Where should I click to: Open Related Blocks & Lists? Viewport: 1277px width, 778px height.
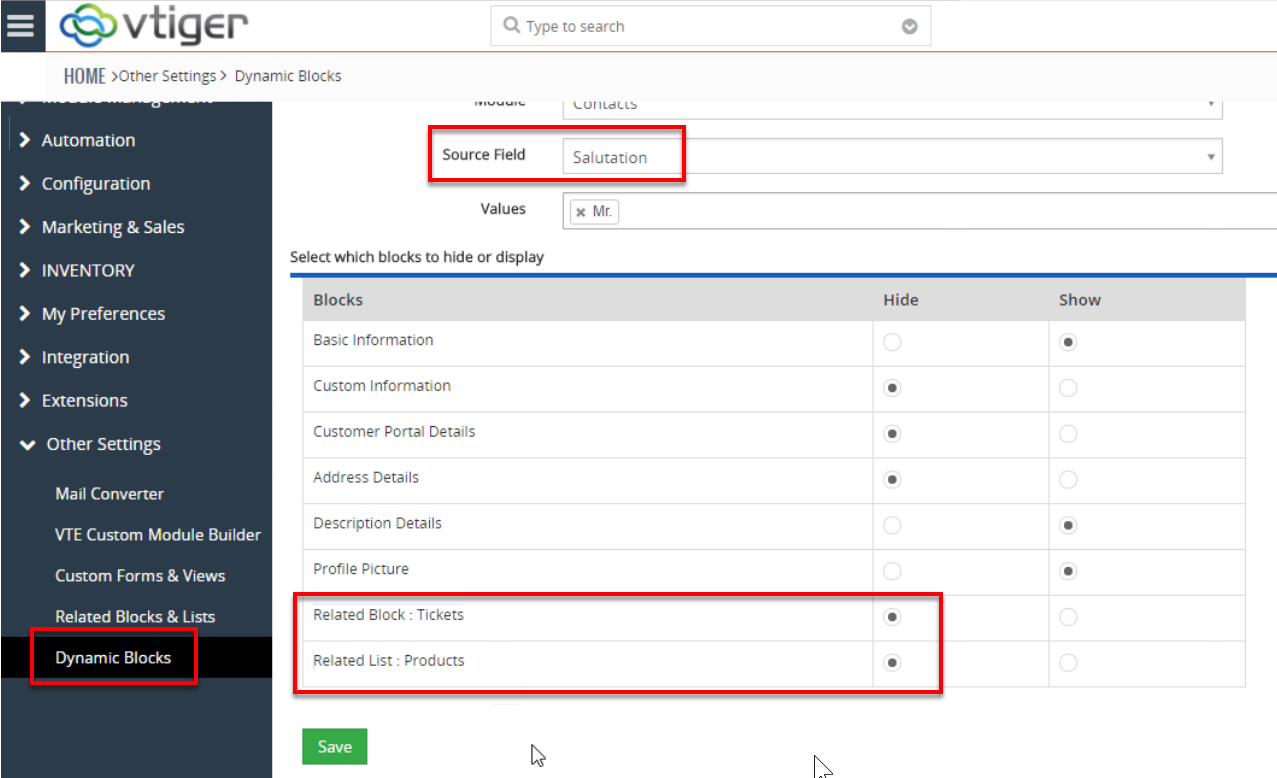click(135, 617)
